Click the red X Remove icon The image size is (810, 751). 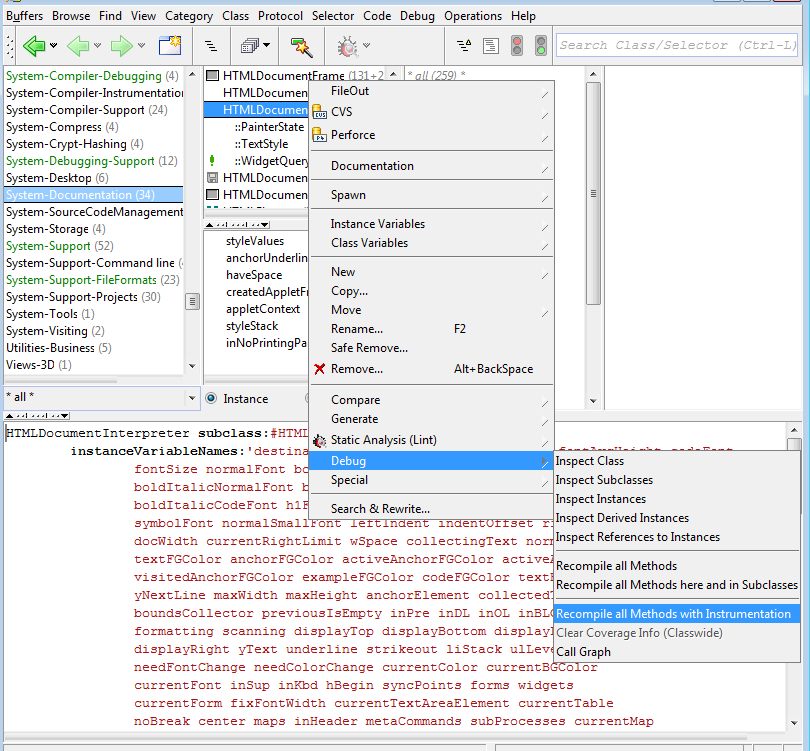point(320,369)
